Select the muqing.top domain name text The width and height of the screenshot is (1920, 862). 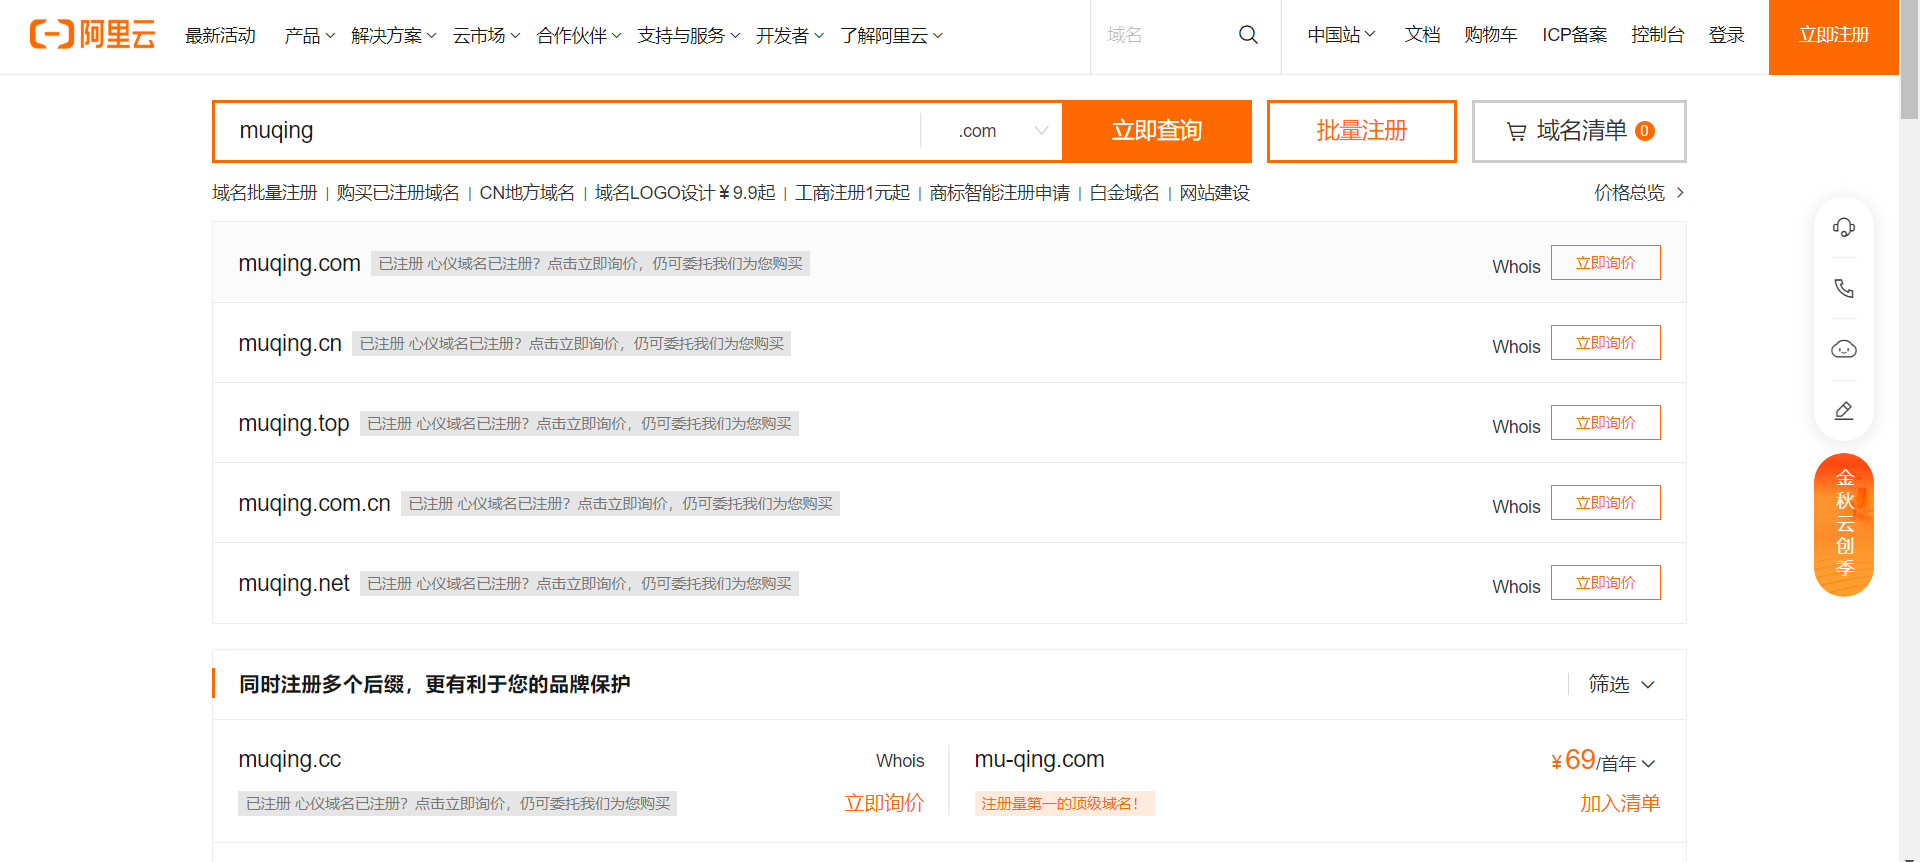tap(294, 423)
